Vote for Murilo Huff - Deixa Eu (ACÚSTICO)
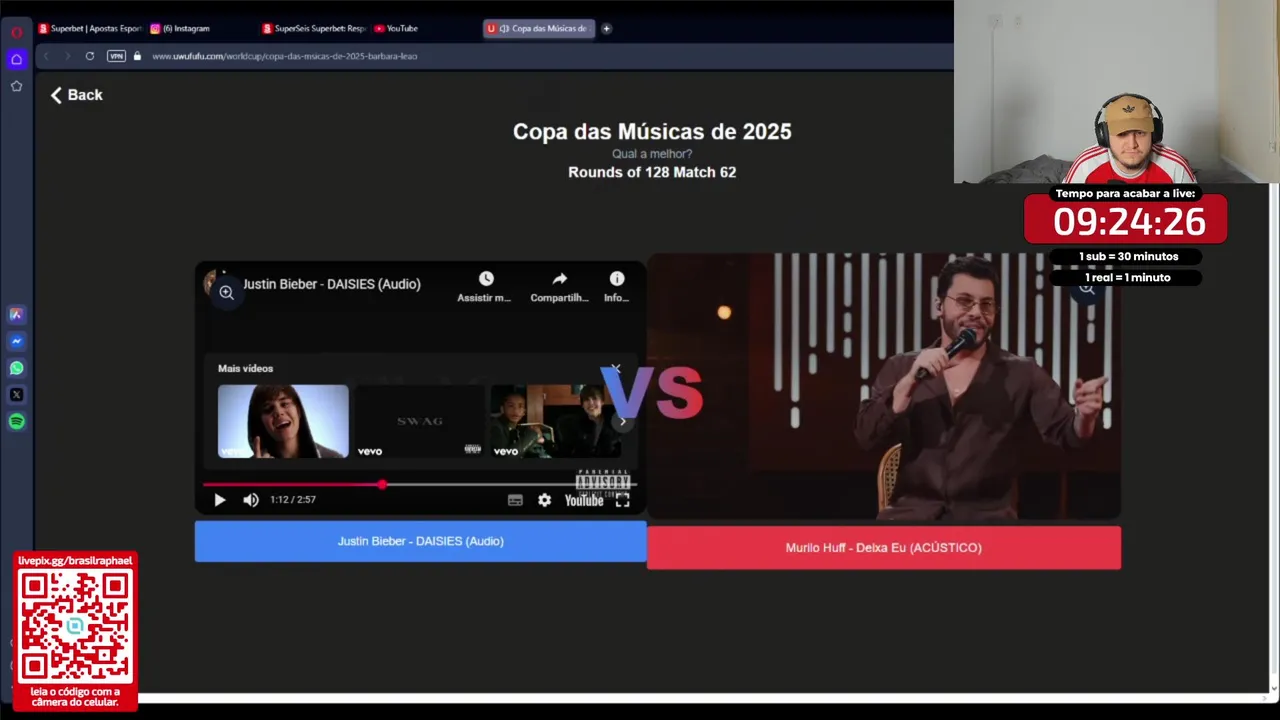 pos(884,548)
